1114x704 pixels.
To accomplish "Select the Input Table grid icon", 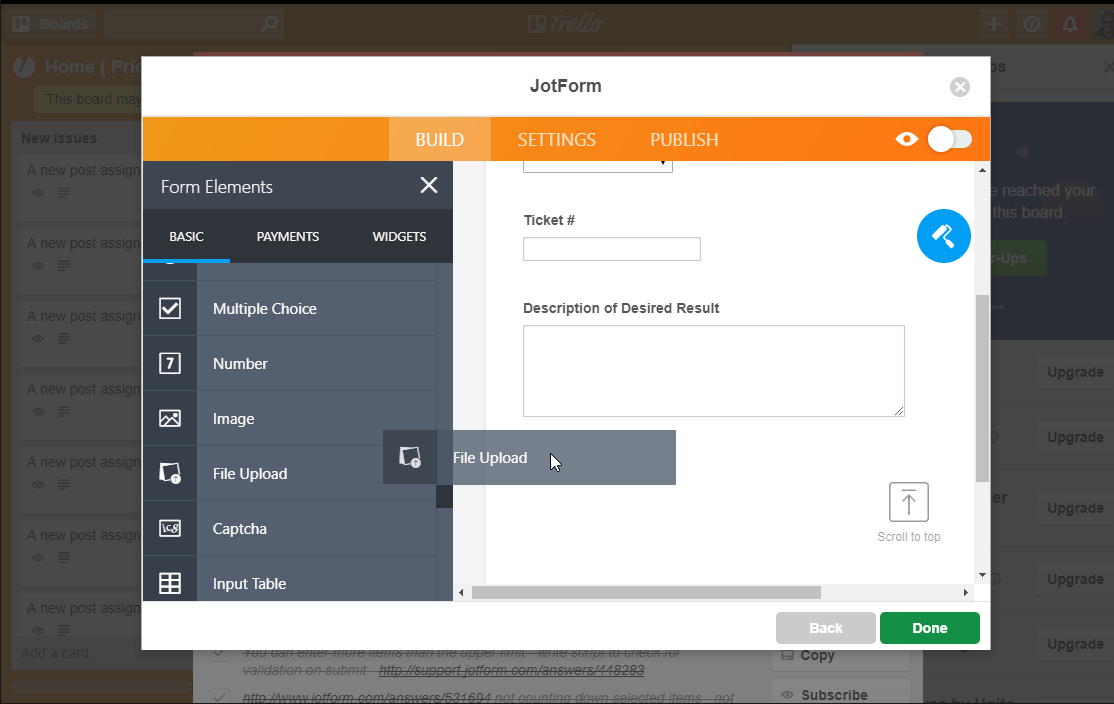I will (x=170, y=584).
